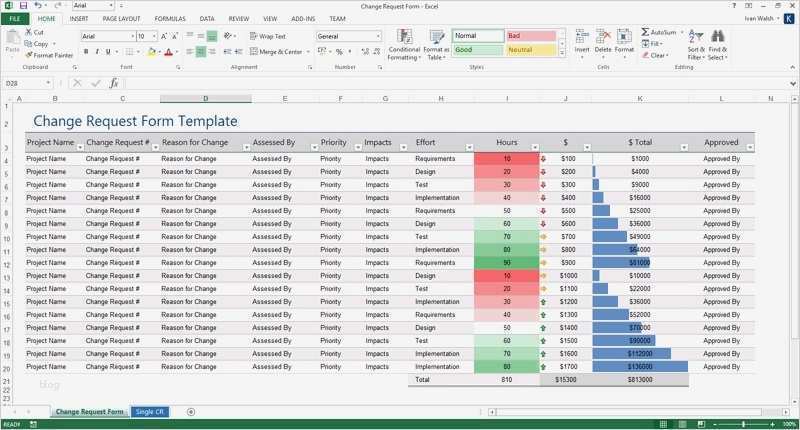Insert a function using fx
This screenshot has height=430, width=800.
(x=114, y=83)
